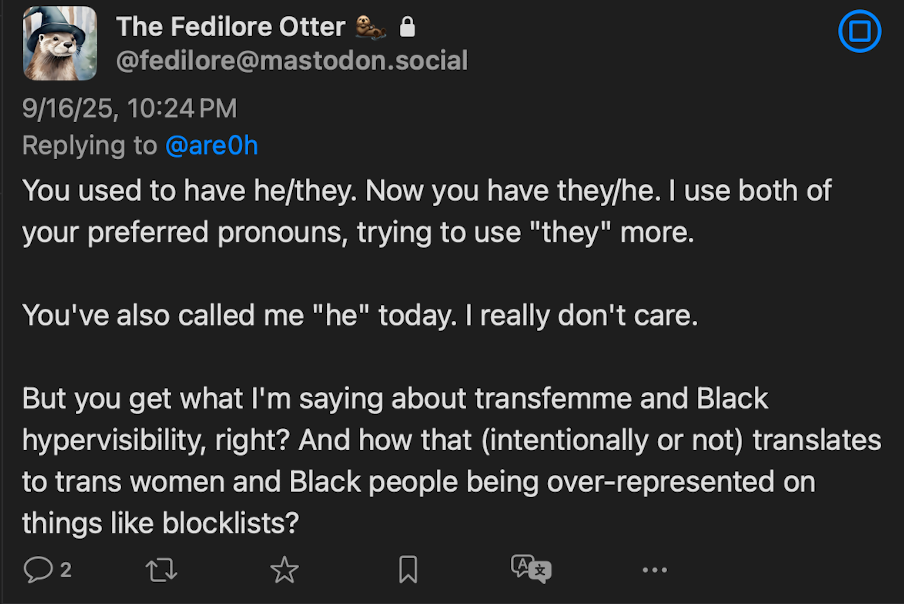The width and height of the screenshot is (904, 604).
Task: Click the reply count number 2
Action: (66, 570)
